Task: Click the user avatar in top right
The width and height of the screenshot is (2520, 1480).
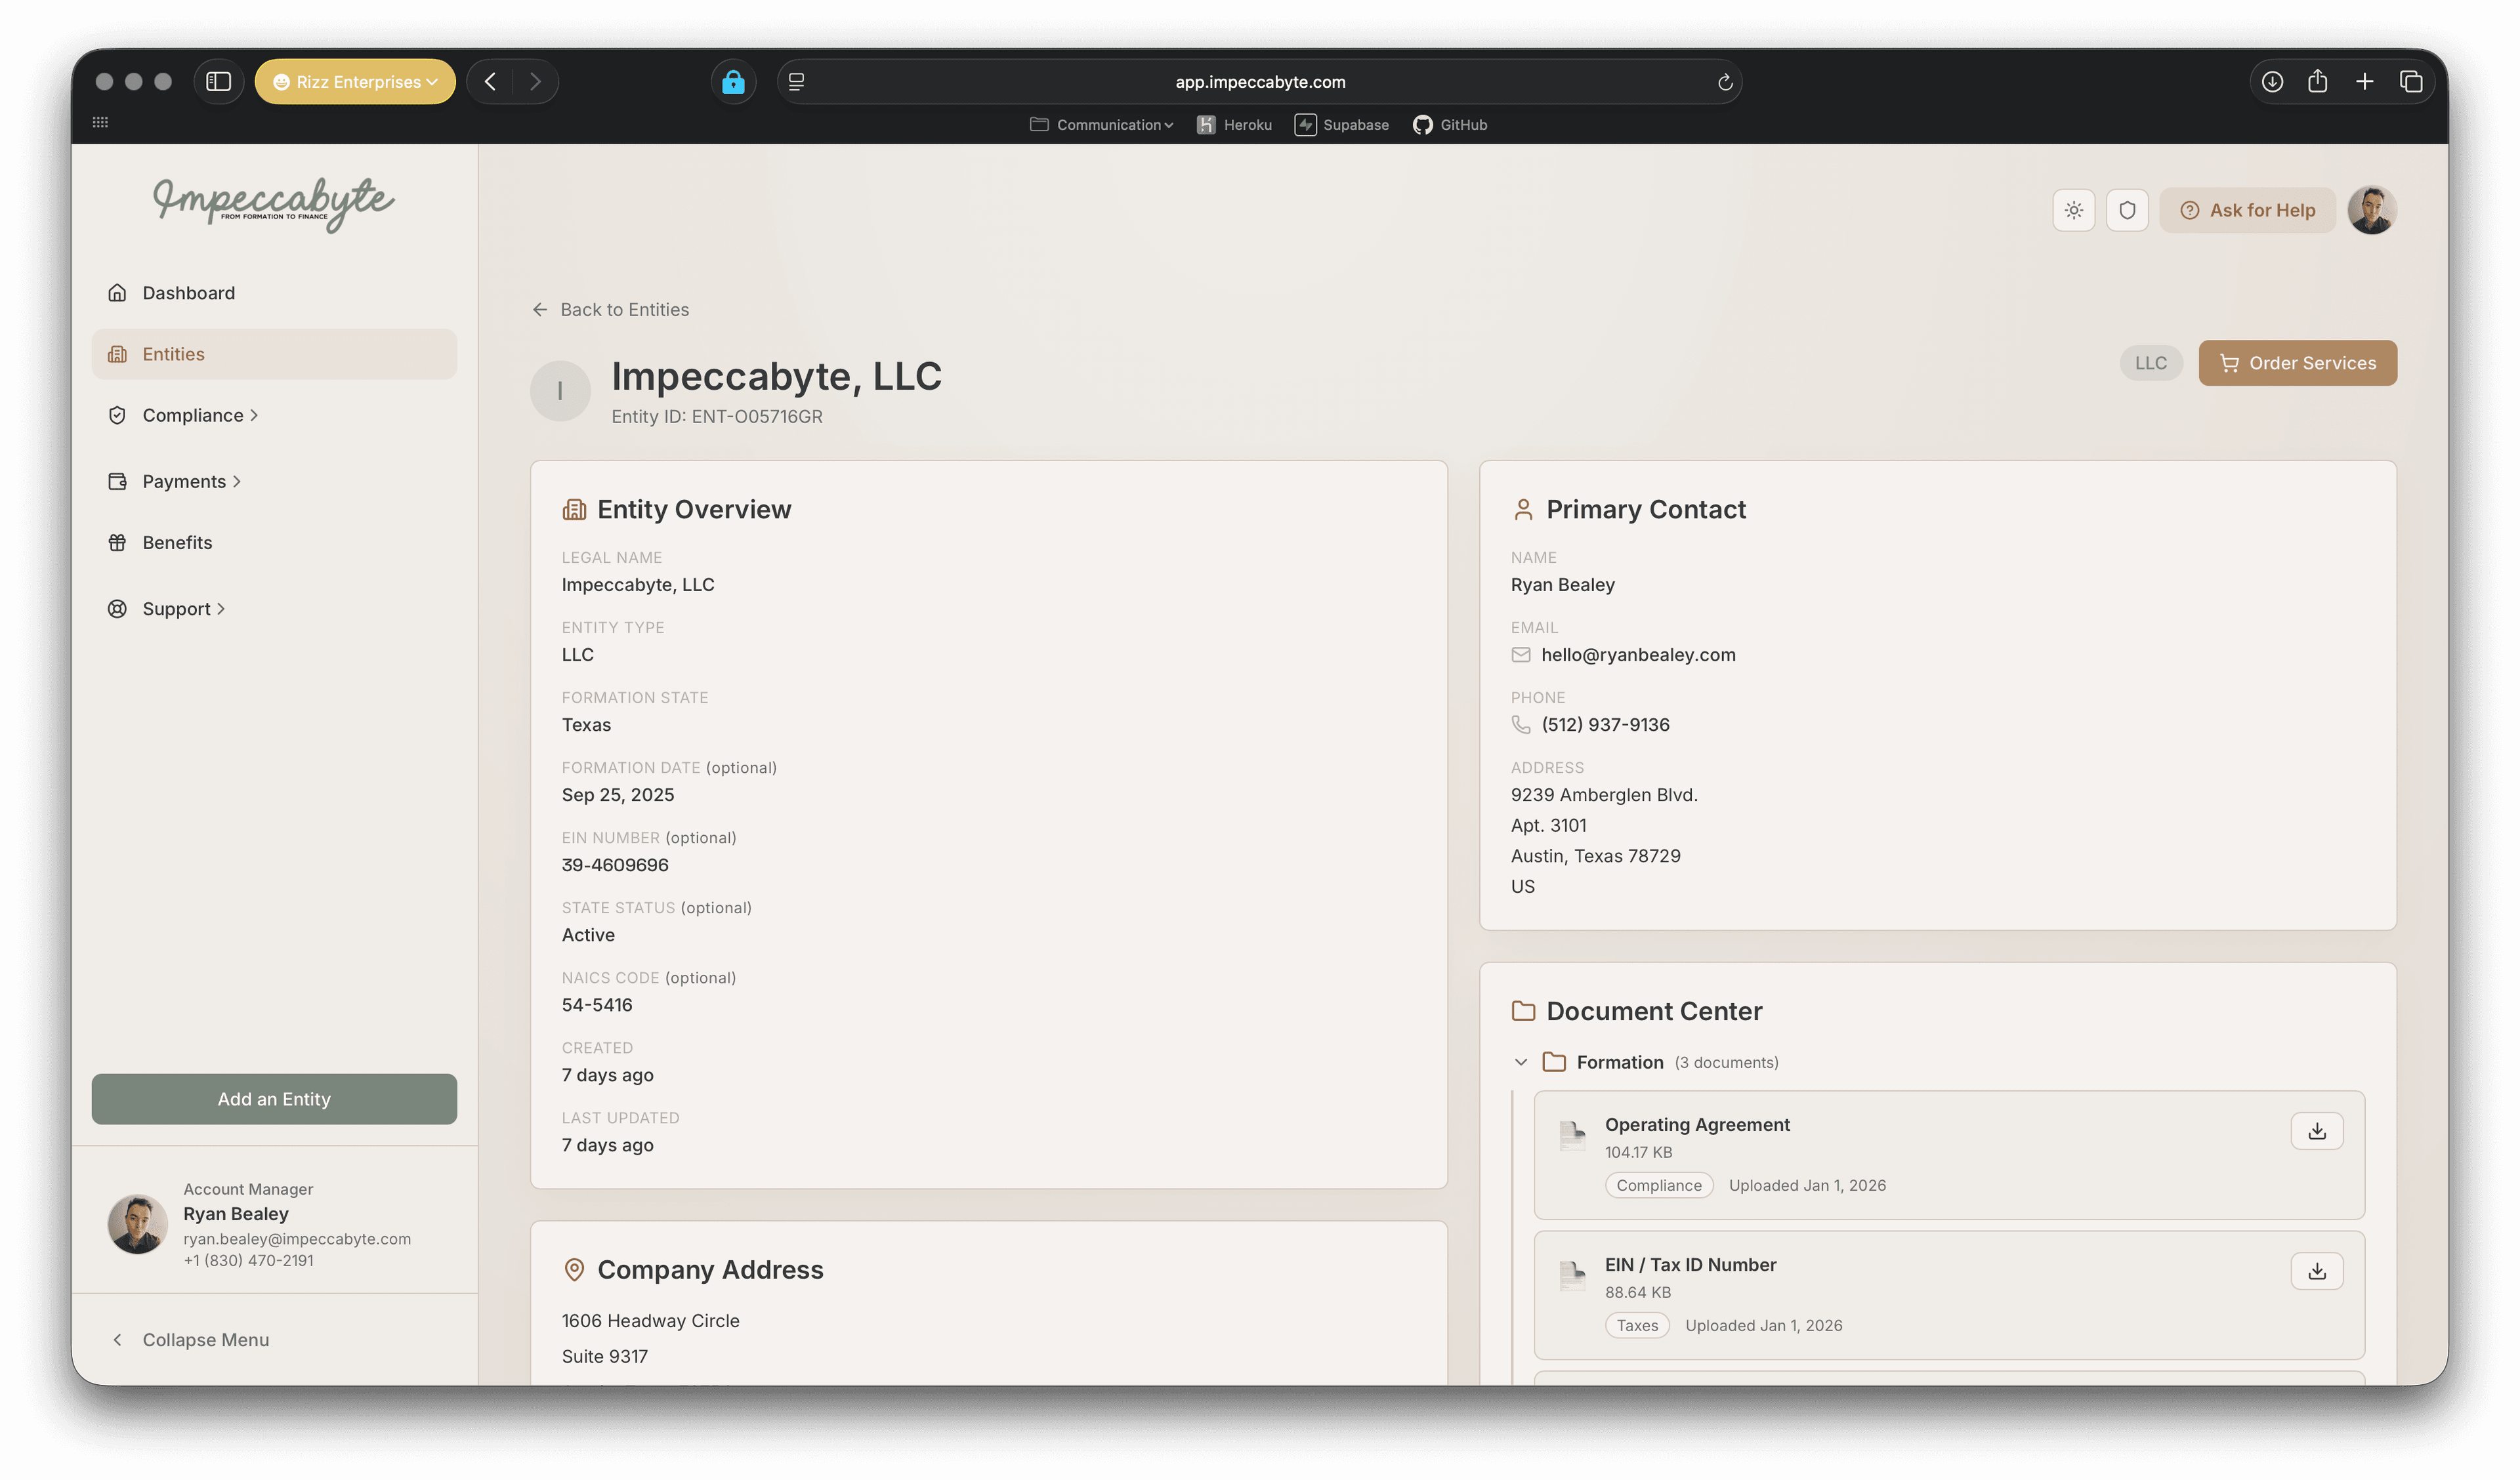Action: [x=2371, y=210]
